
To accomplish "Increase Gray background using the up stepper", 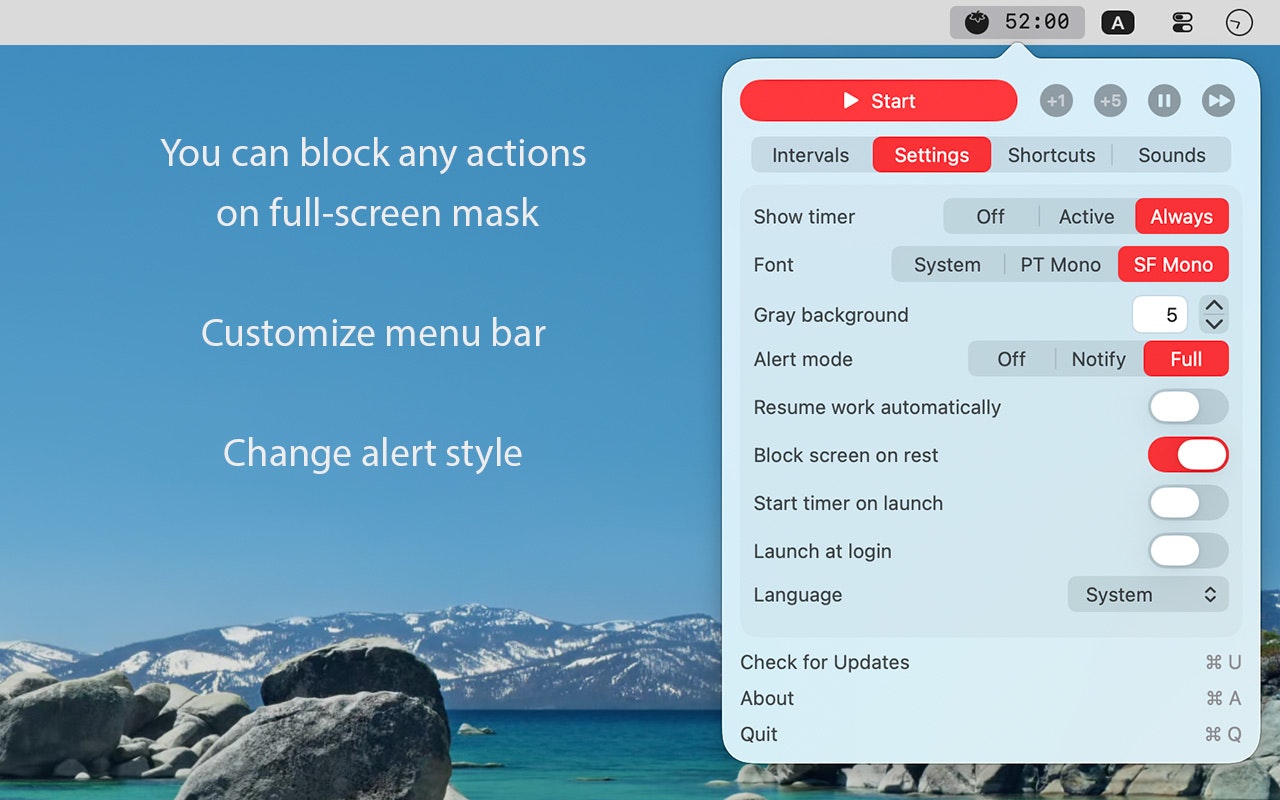I will [1213, 307].
